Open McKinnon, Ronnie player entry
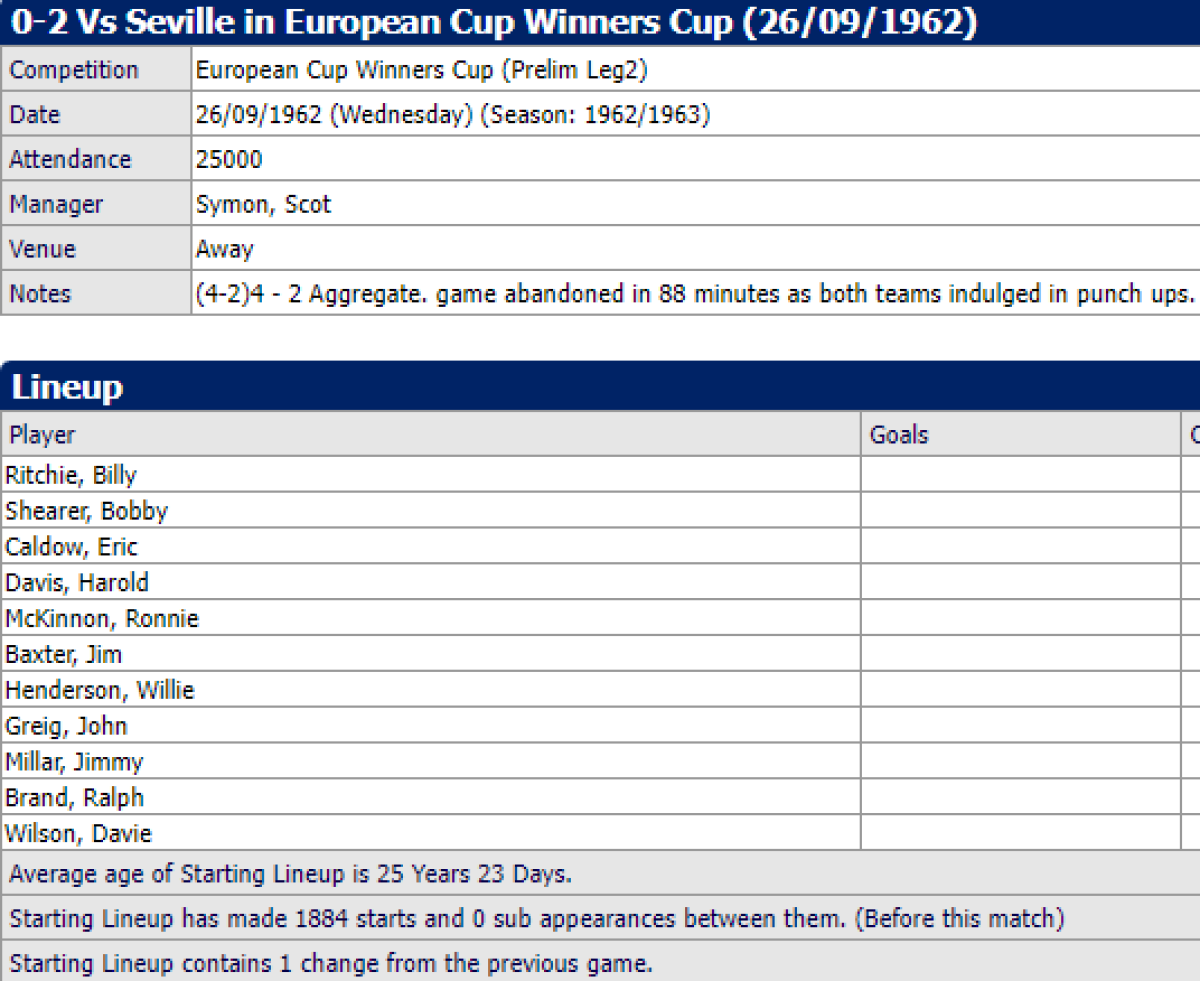 click(102, 619)
